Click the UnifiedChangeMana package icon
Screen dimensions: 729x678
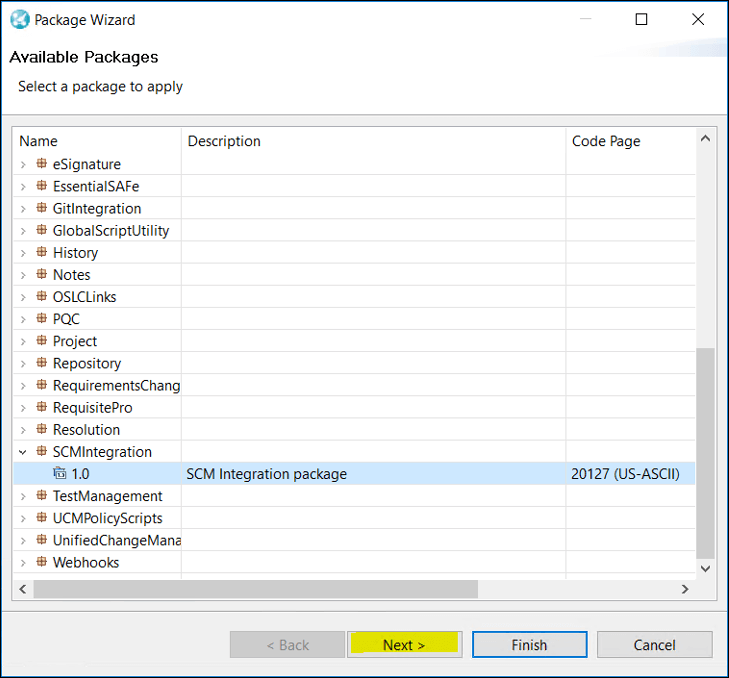point(42,539)
